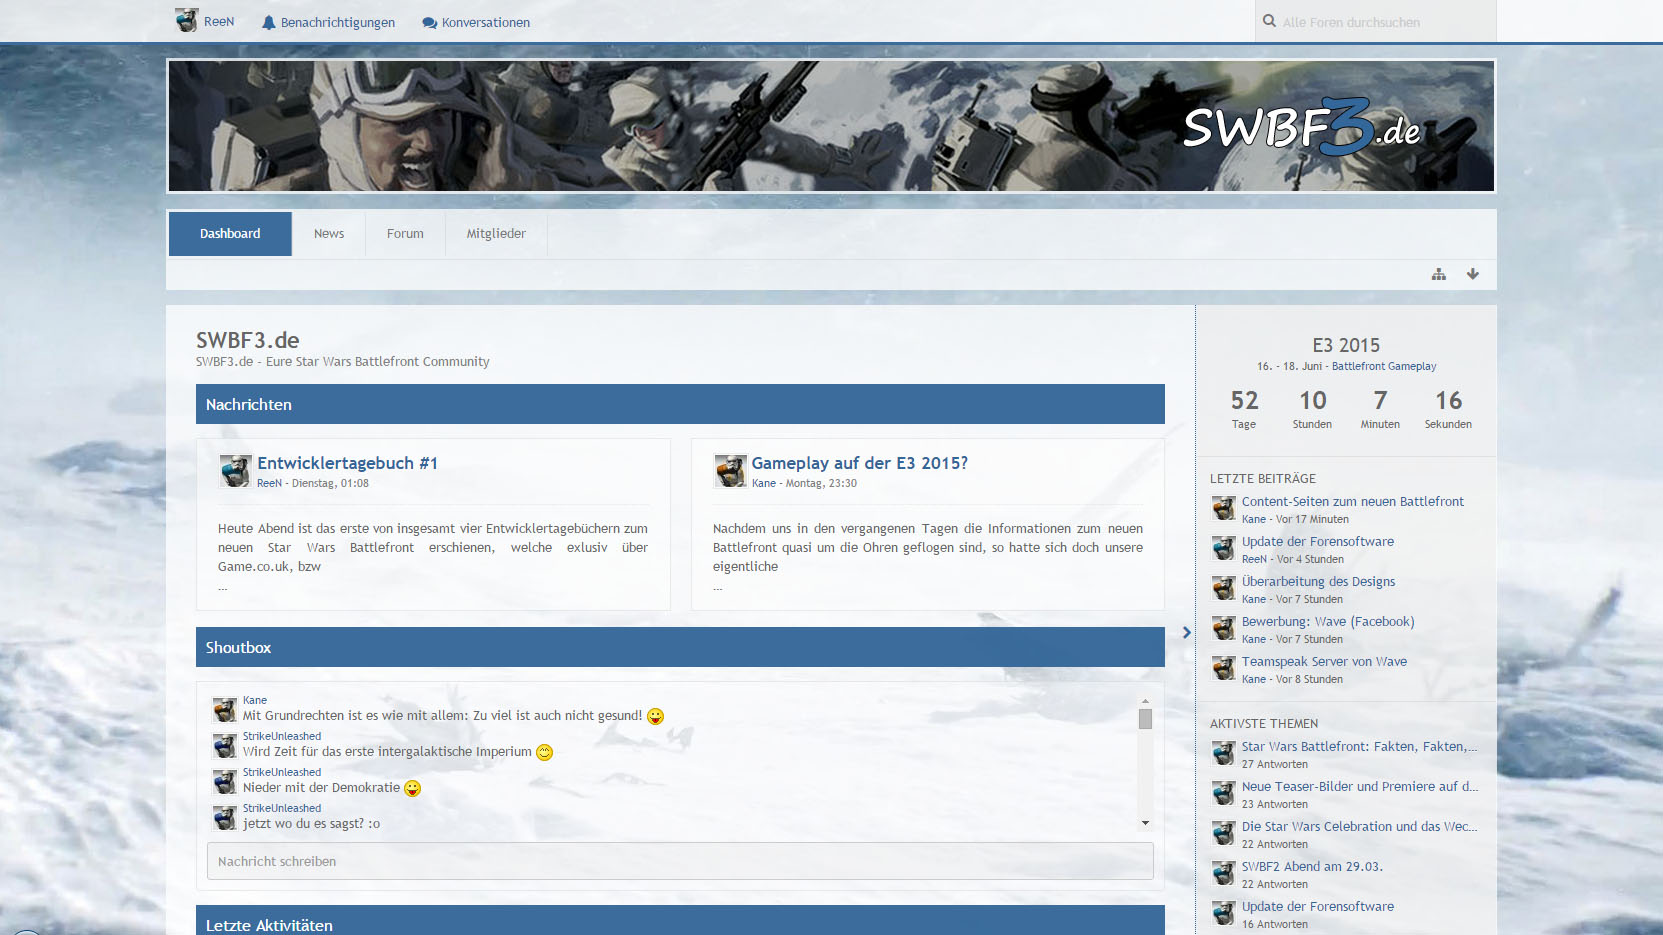
Task: Click avatar beside 'jetzt wo du es sagst?' shout
Action: (x=225, y=817)
